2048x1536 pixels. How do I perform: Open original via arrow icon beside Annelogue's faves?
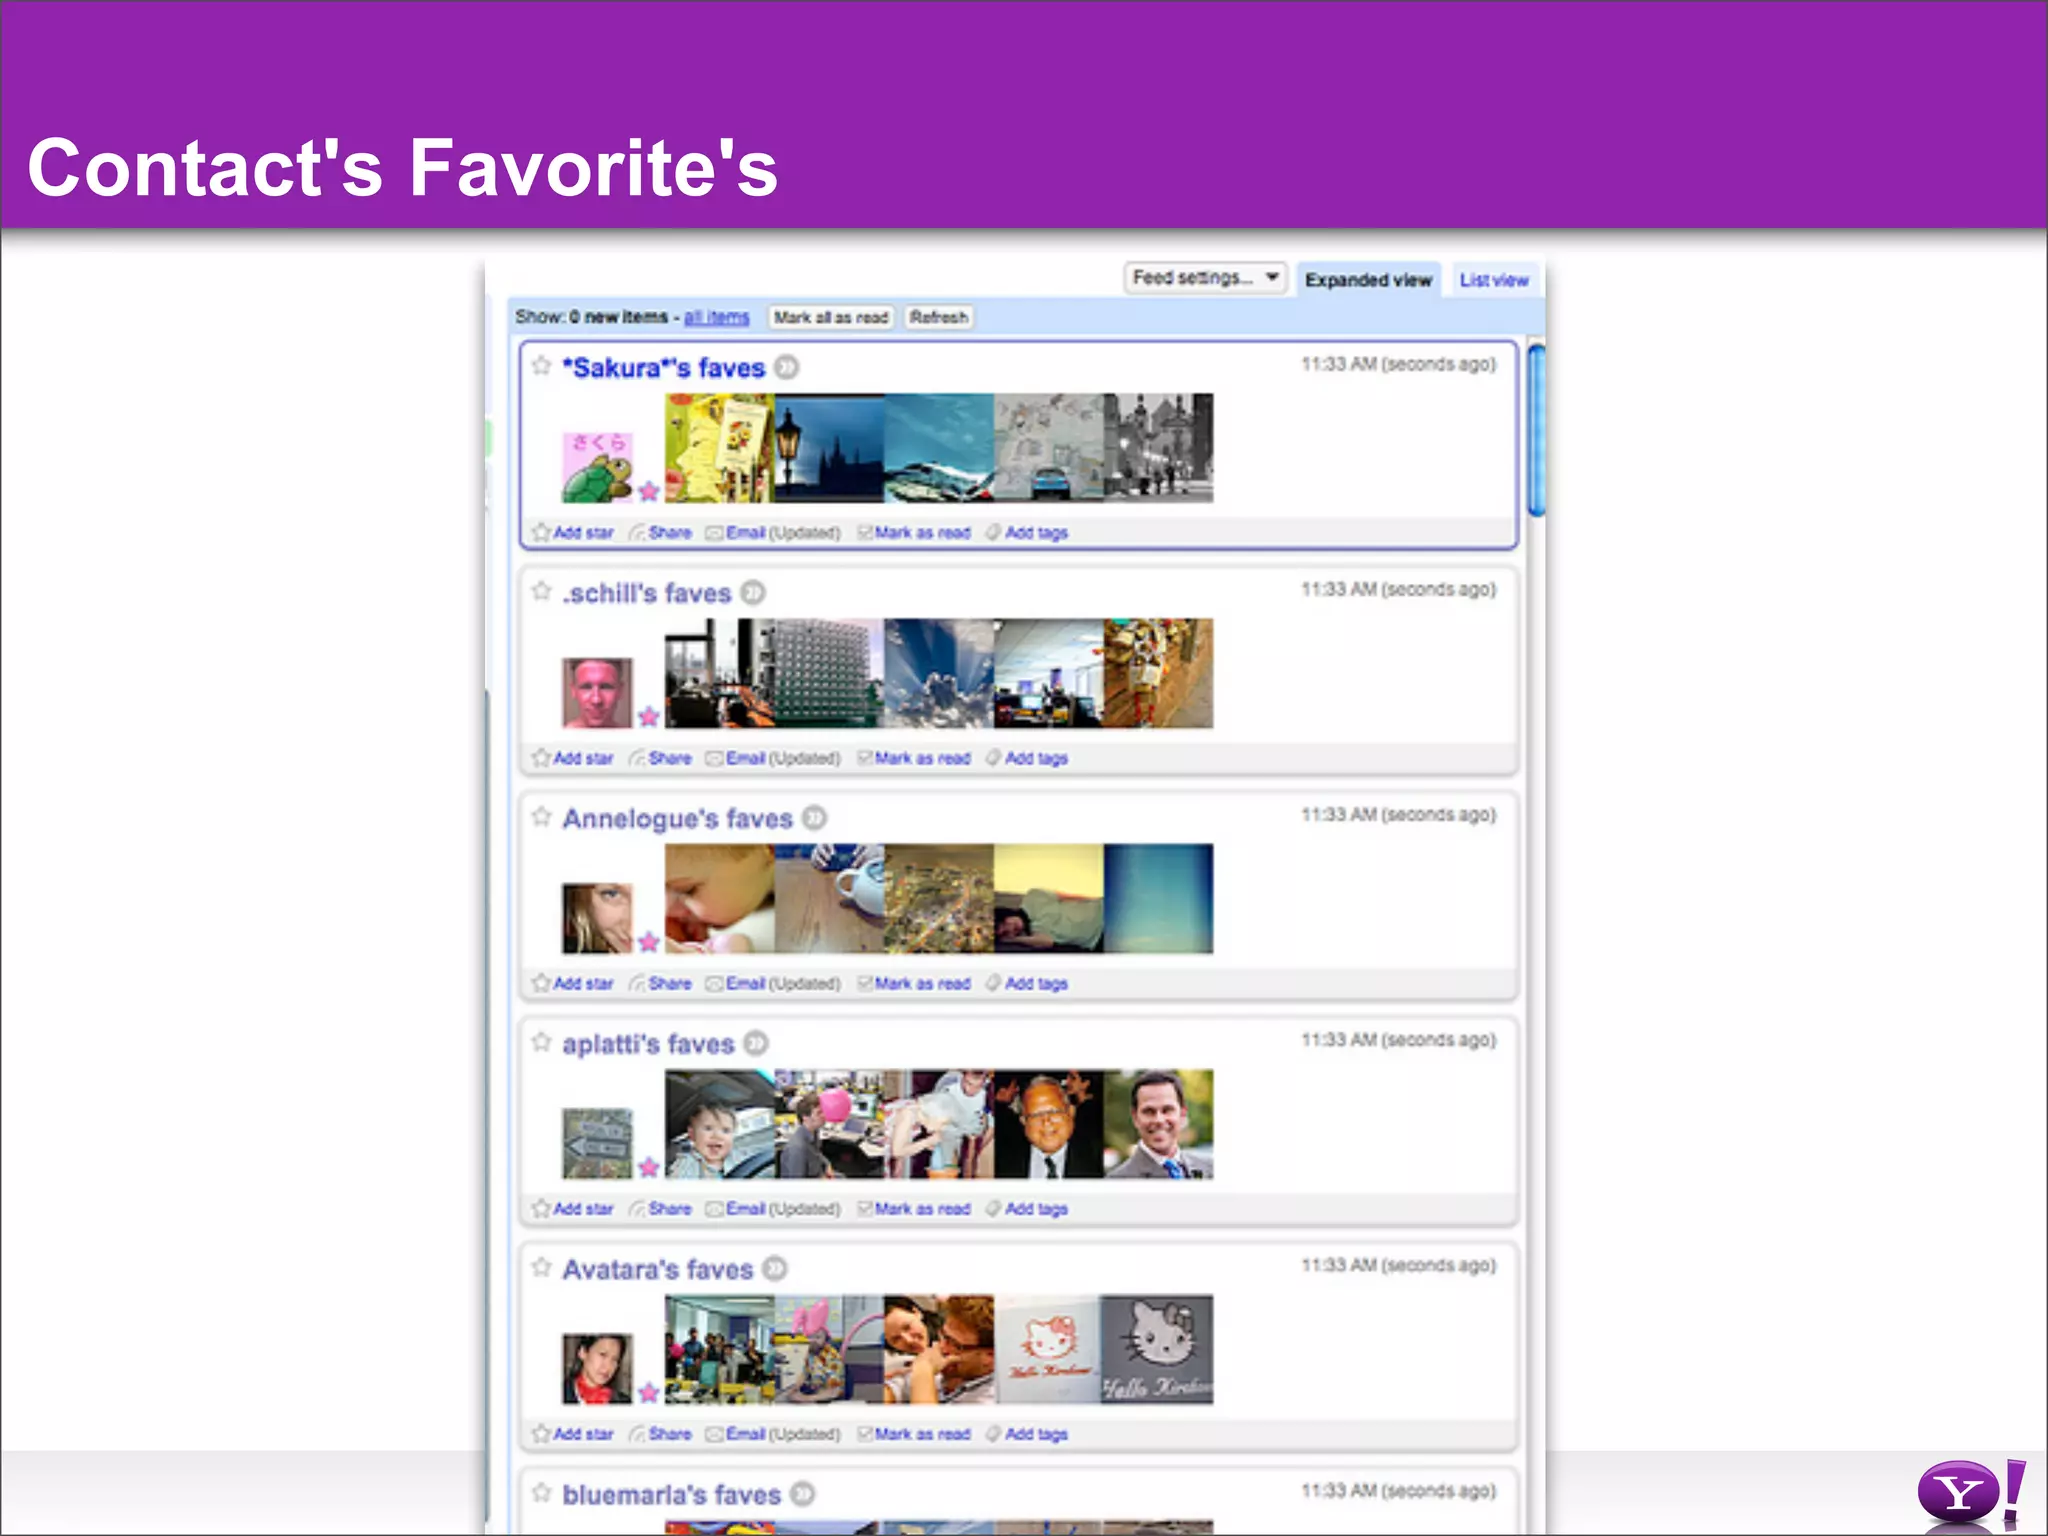[815, 818]
